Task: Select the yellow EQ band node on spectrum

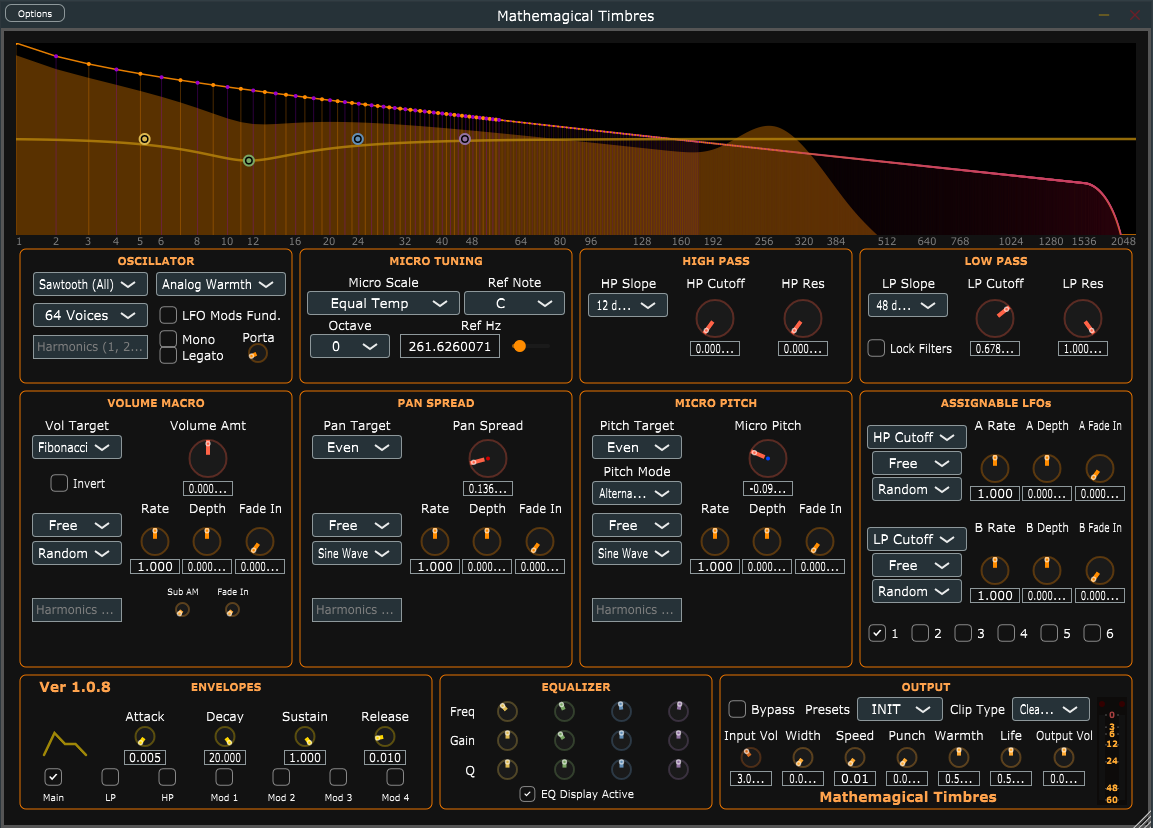Action: (x=145, y=139)
